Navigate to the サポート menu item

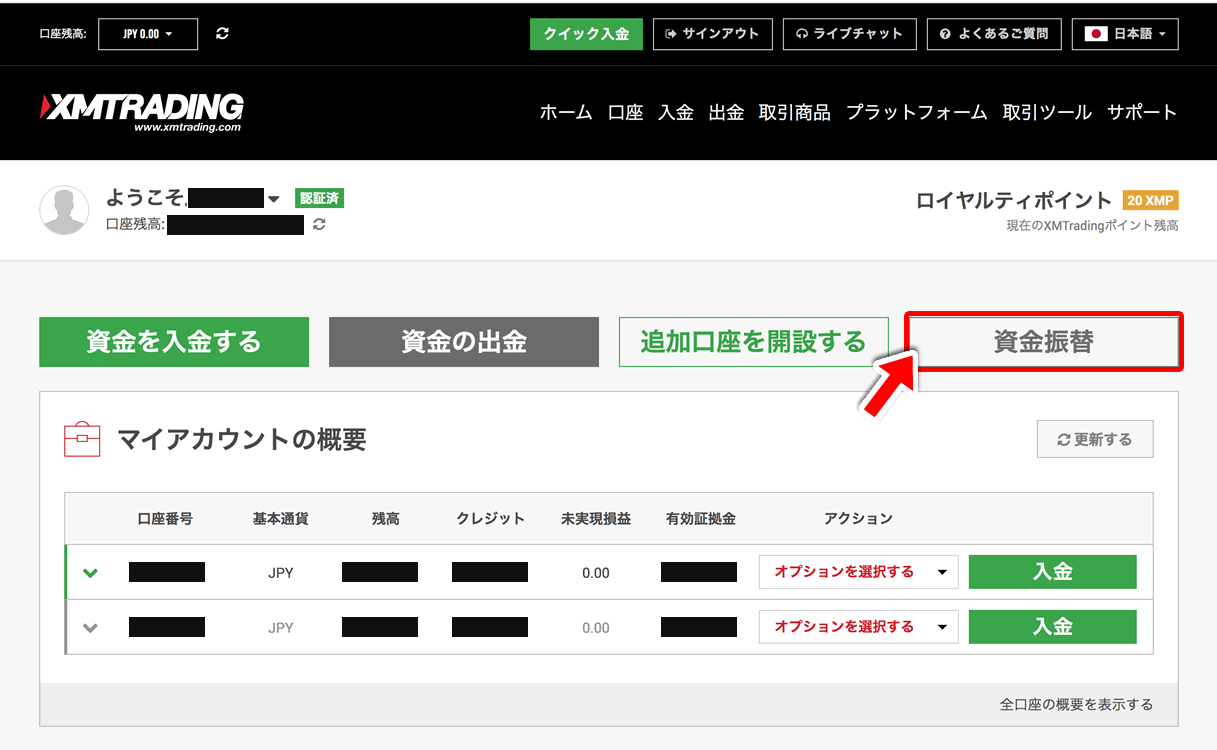pyautogui.click(x=1142, y=112)
